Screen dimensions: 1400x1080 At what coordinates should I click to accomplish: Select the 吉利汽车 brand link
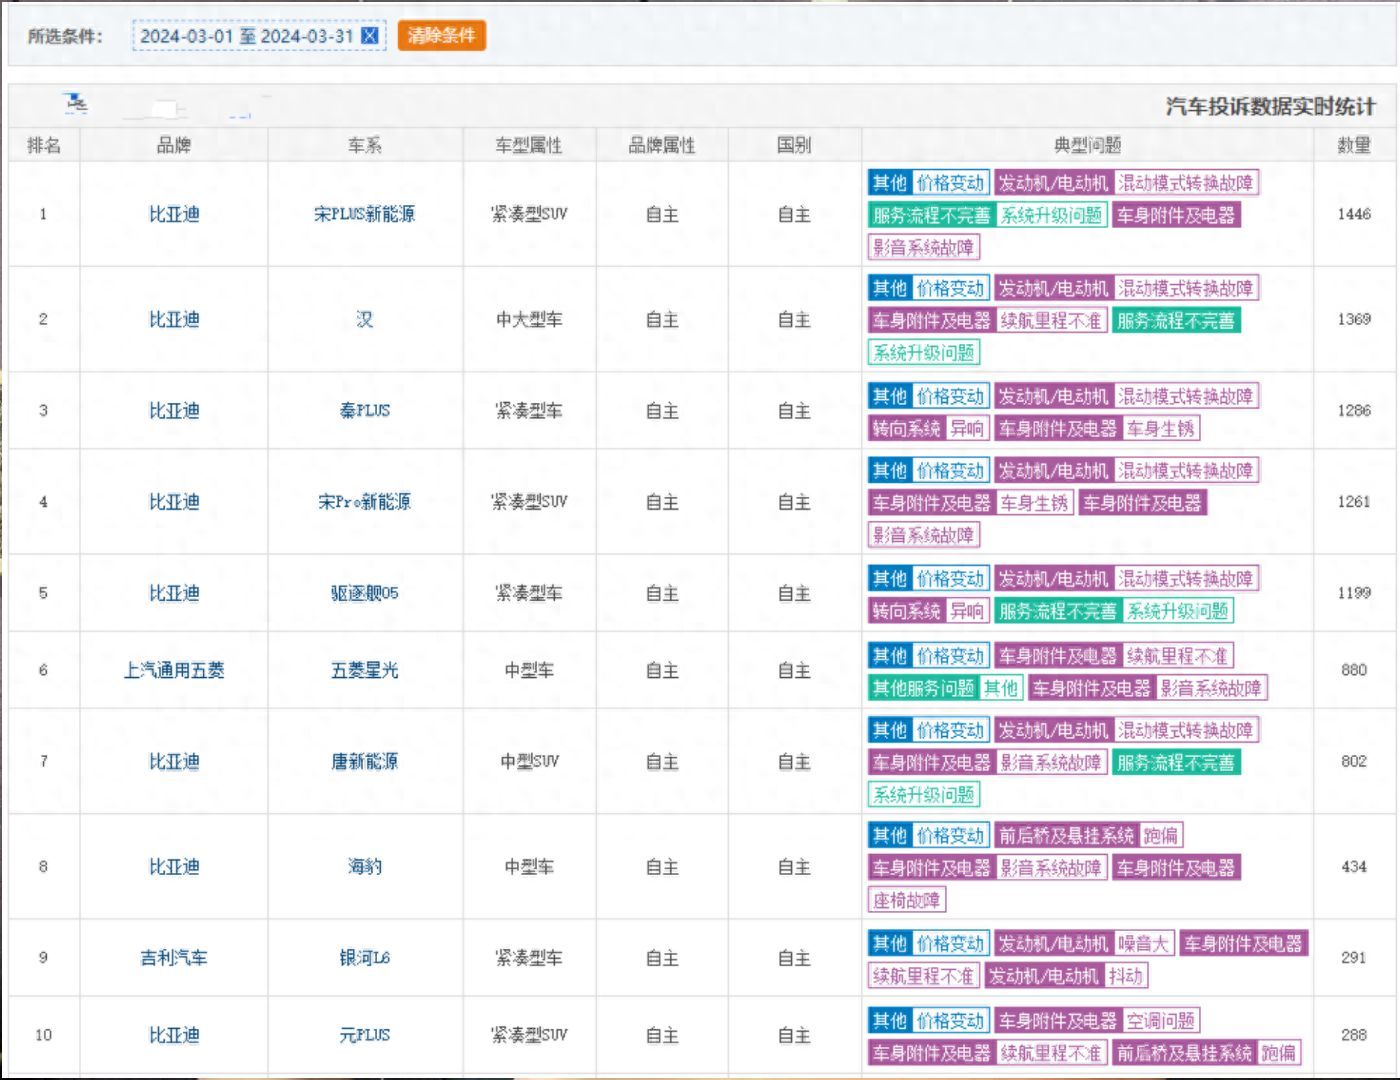(x=174, y=958)
